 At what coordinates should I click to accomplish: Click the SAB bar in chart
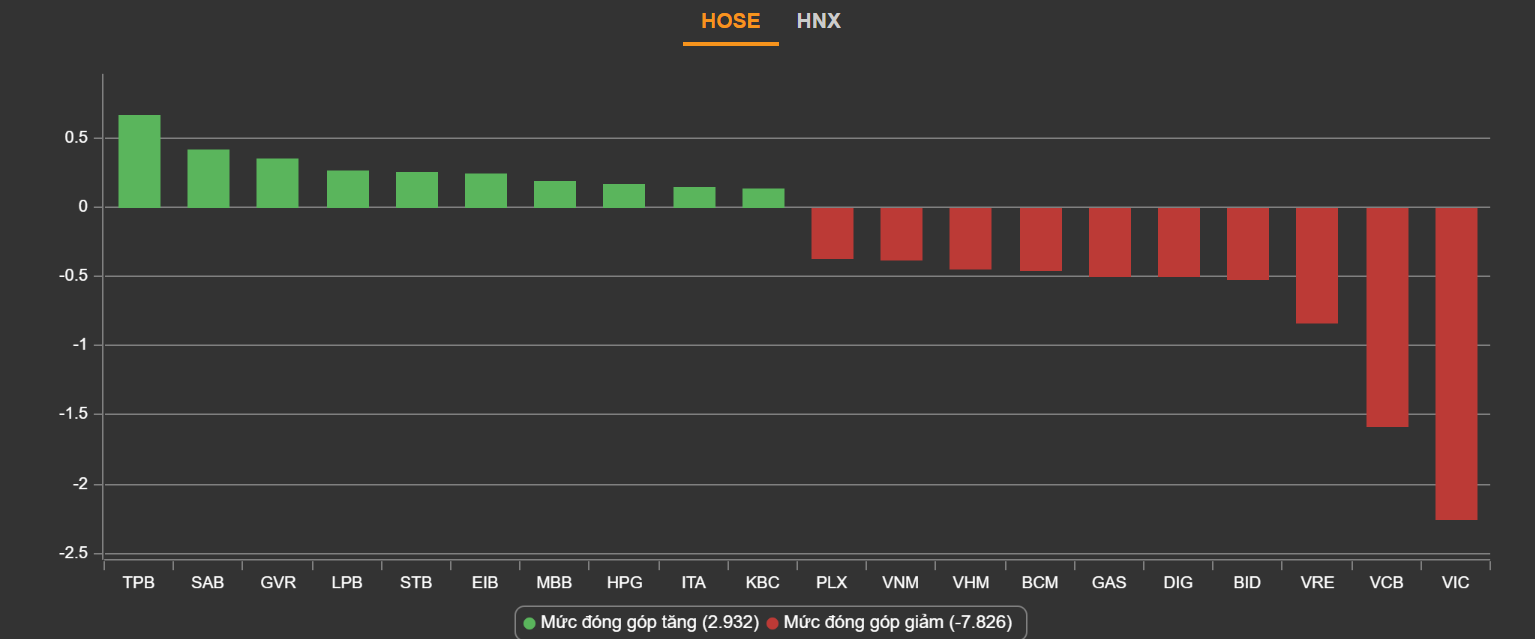[208, 178]
